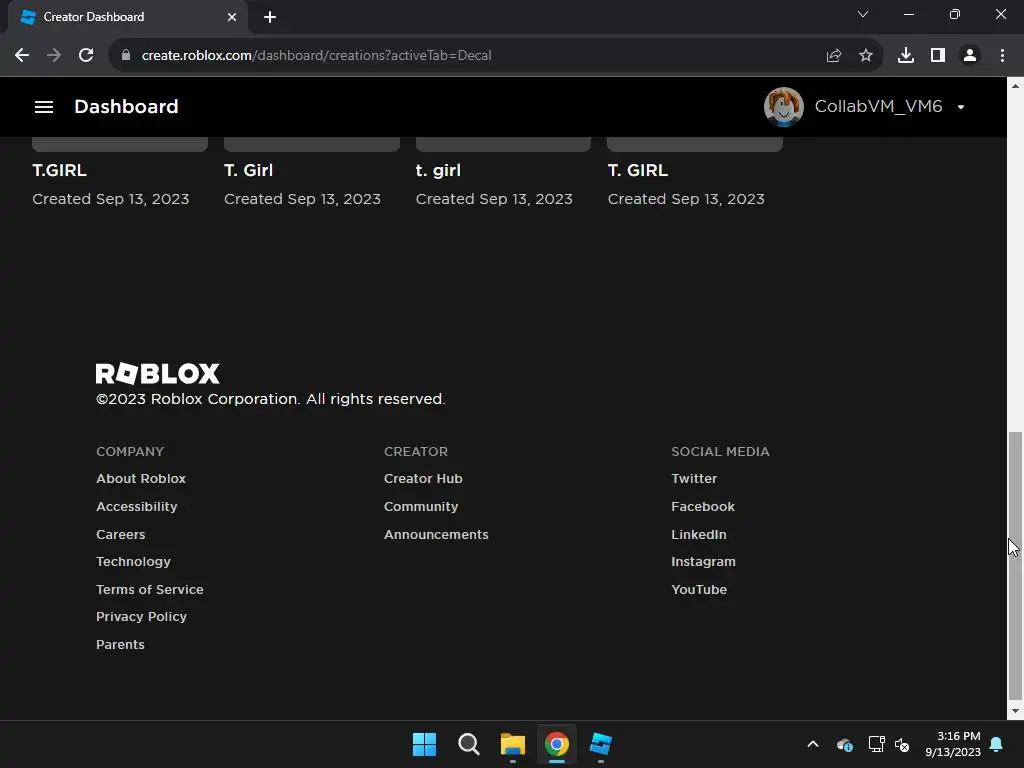Screen dimensions: 1024x768
Task: Open the hamburger navigation menu
Action: [x=44, y=107]
